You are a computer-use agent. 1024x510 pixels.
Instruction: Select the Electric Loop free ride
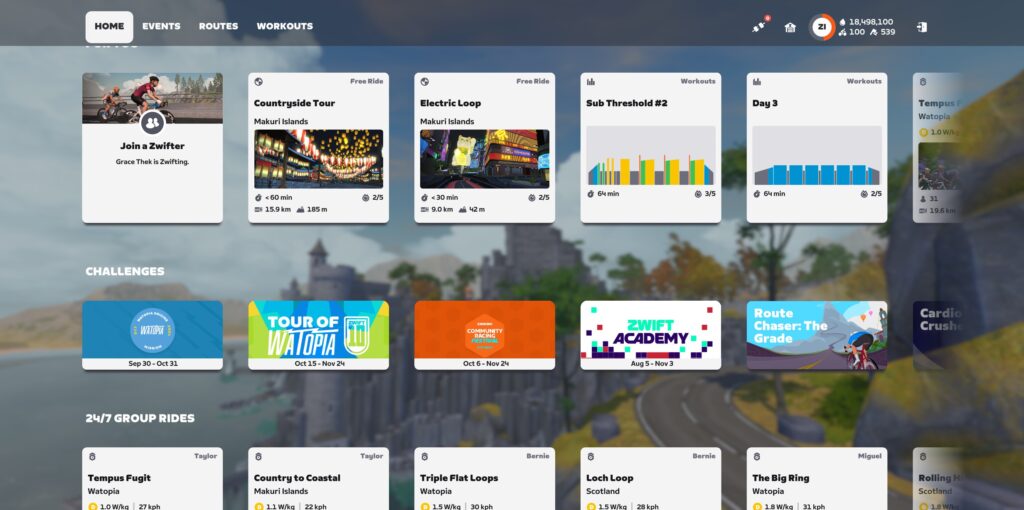(485, 148)
